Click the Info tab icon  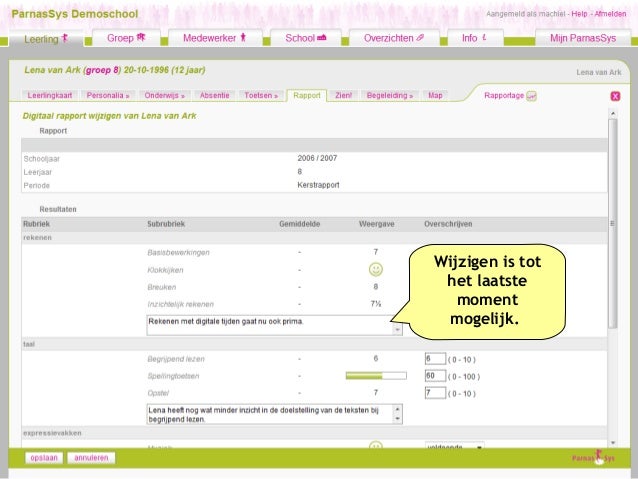484,37
